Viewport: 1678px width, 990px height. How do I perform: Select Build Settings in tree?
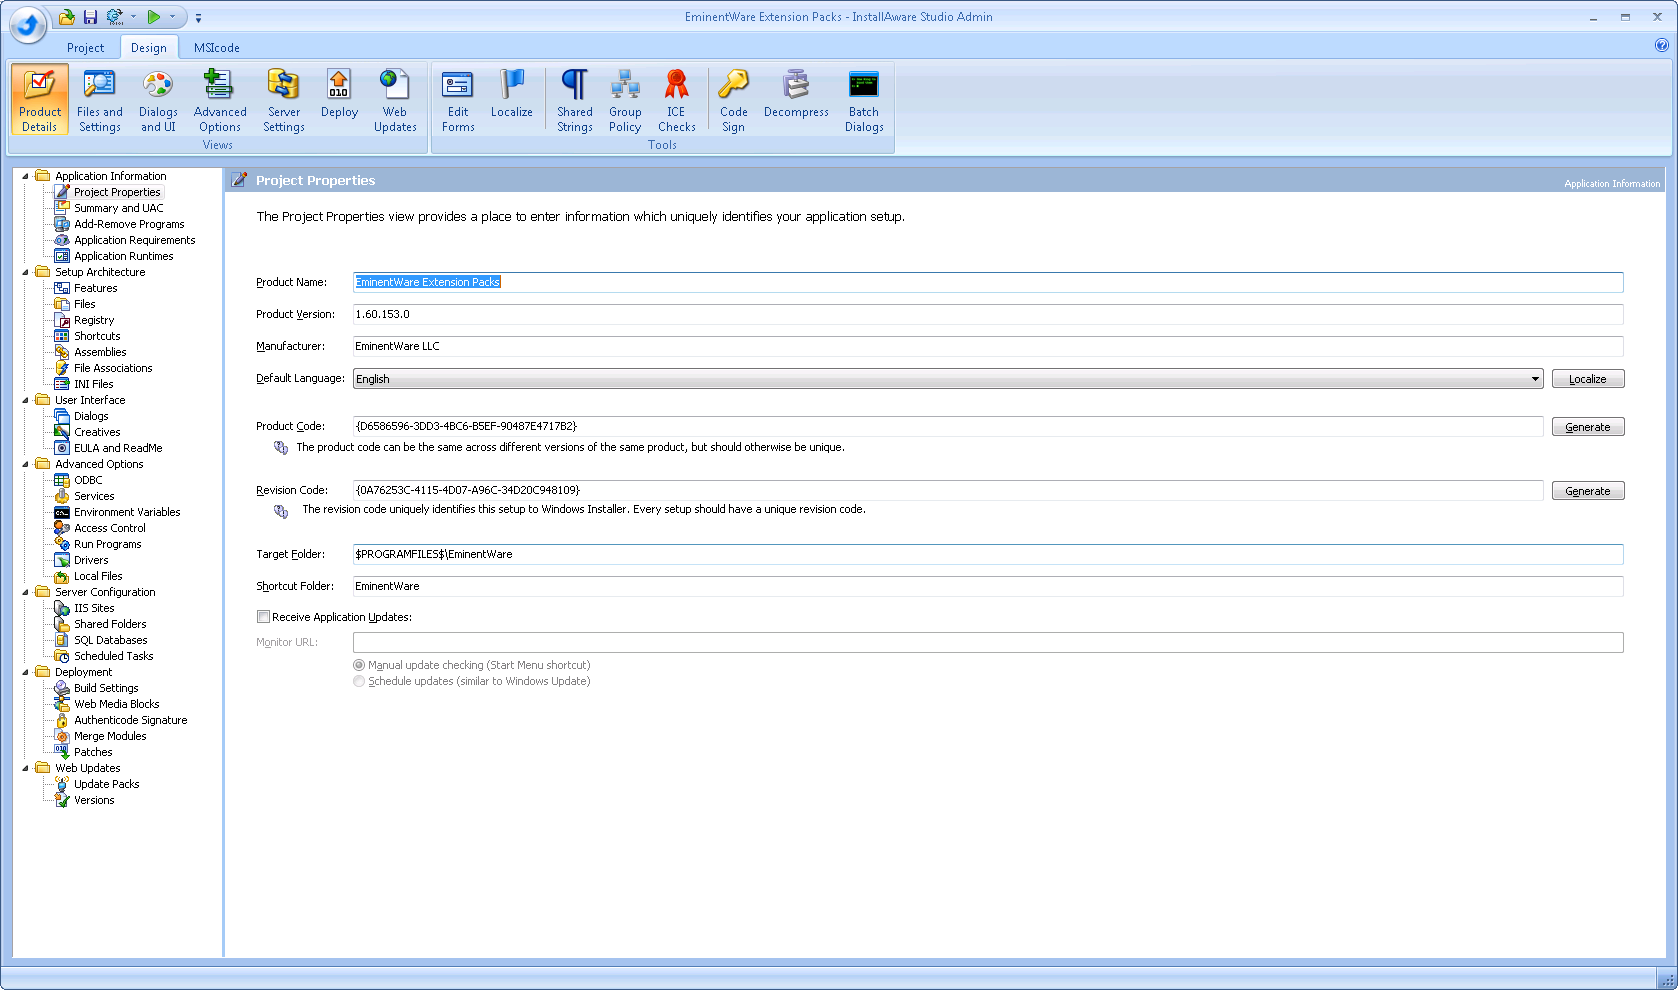coord(106,688)
